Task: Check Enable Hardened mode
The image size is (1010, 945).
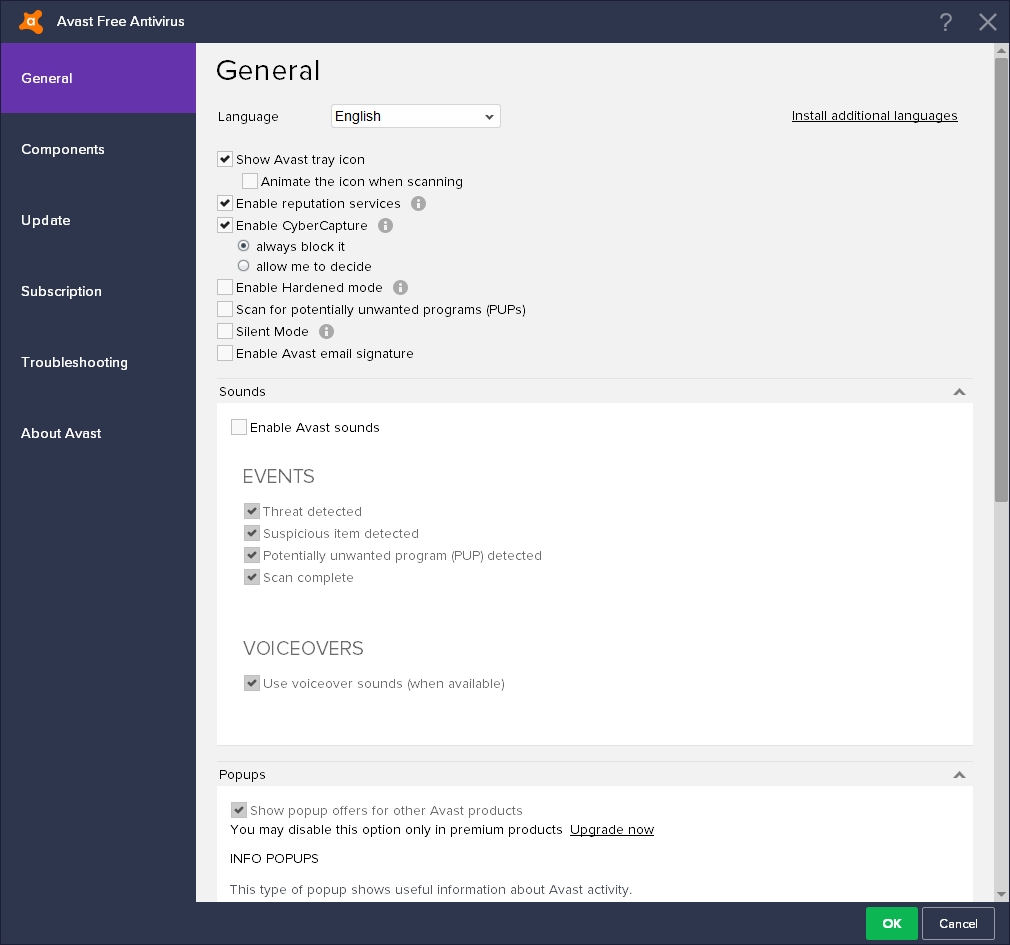Action: tap(225, 287)
